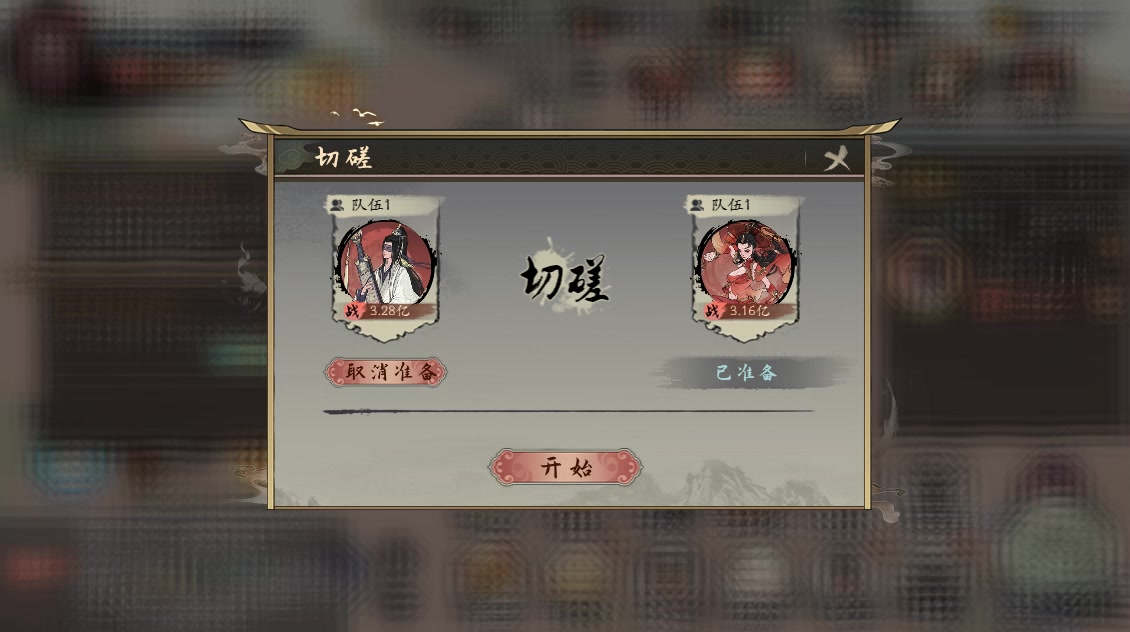Click the 开始 button to start the duel

click(565, 467)
